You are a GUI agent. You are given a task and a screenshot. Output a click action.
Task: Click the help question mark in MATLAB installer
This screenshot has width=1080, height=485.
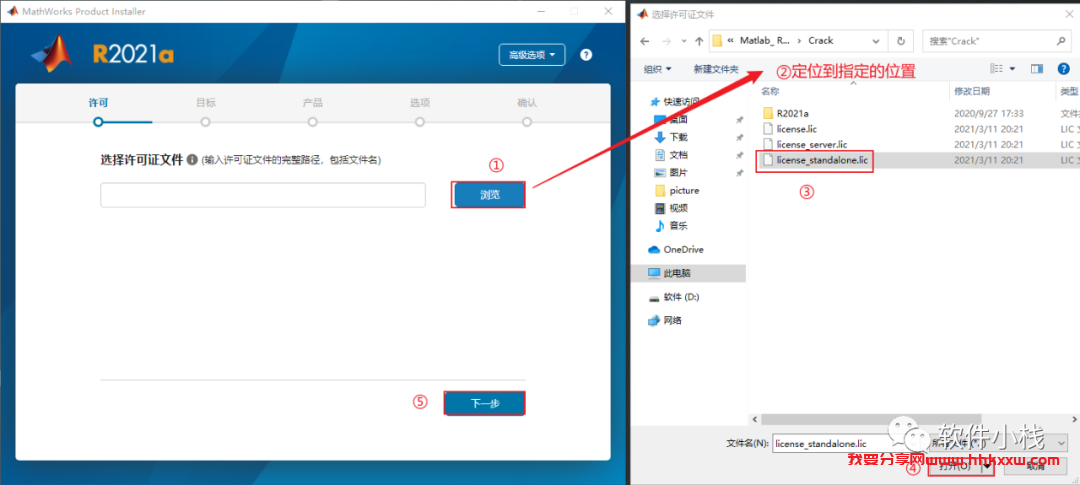[x=586, y=55]
